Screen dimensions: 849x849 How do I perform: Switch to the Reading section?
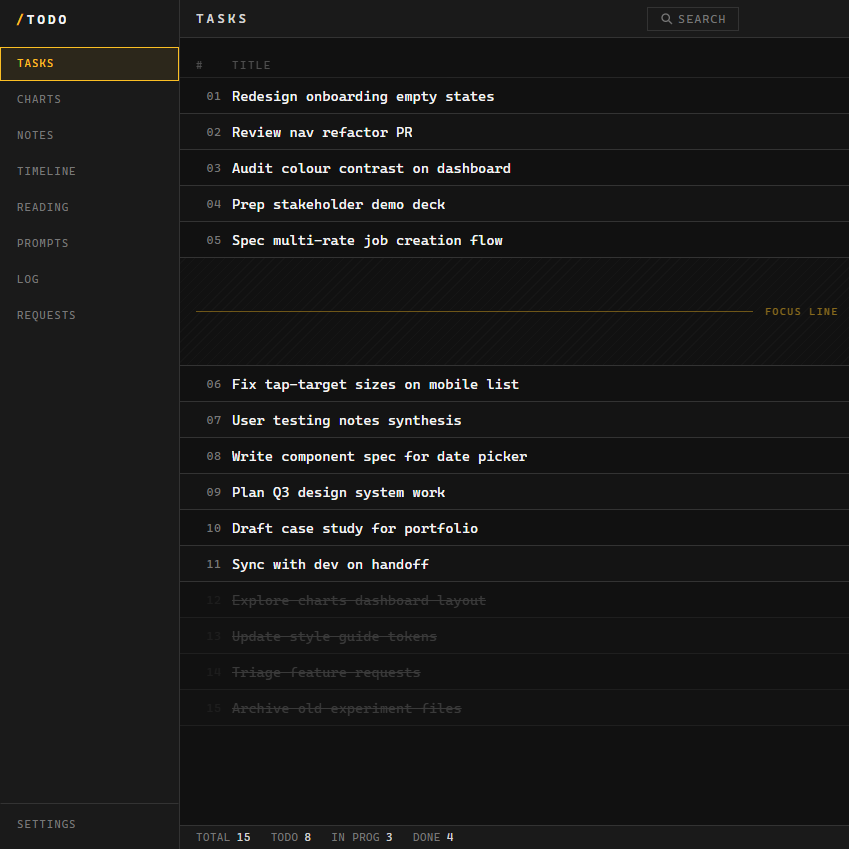click(89, 207)
